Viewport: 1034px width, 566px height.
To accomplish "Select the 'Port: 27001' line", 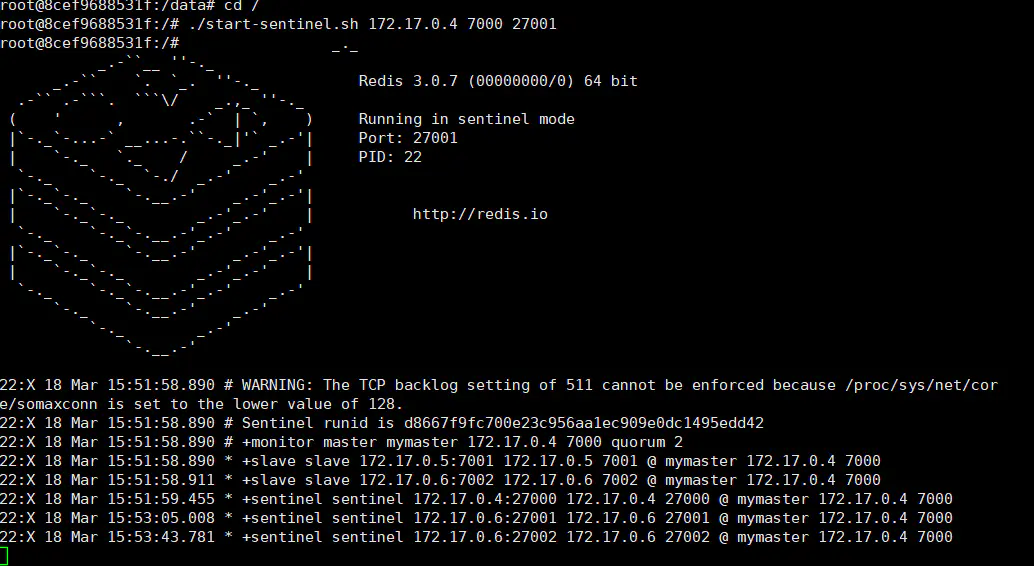I will (408, 139).
